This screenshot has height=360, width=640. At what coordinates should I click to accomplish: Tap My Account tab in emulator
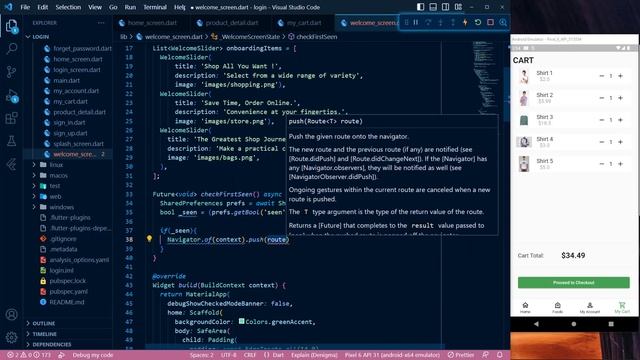coord(590,308)
